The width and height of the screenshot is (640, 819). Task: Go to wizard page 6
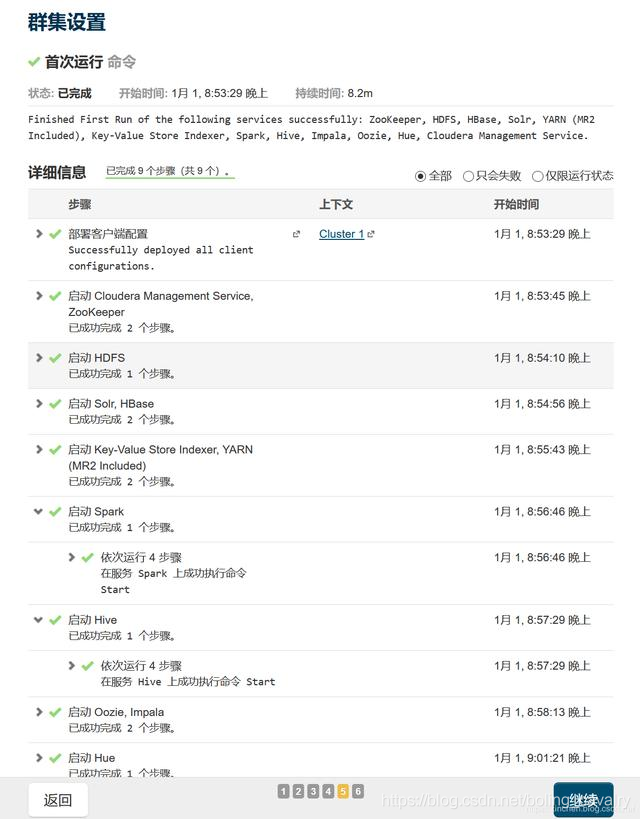(x=357, y=791)
